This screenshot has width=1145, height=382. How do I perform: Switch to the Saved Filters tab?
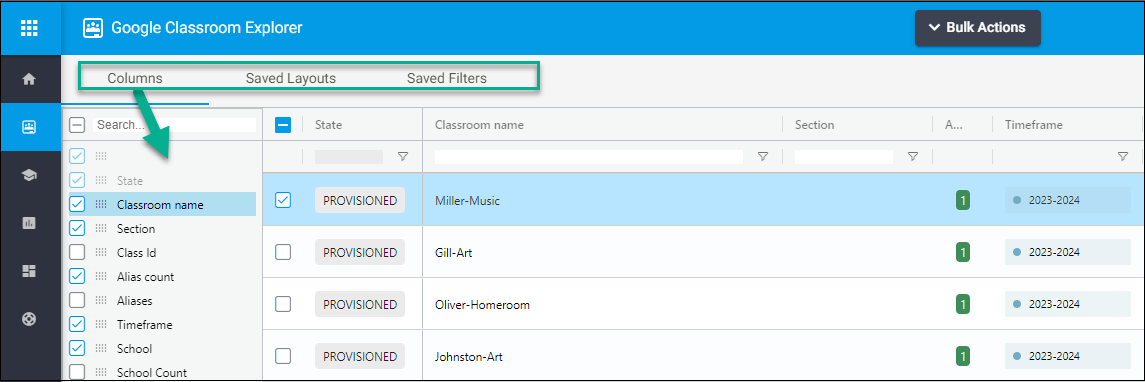pyautogui.click(x=447, y=78)
